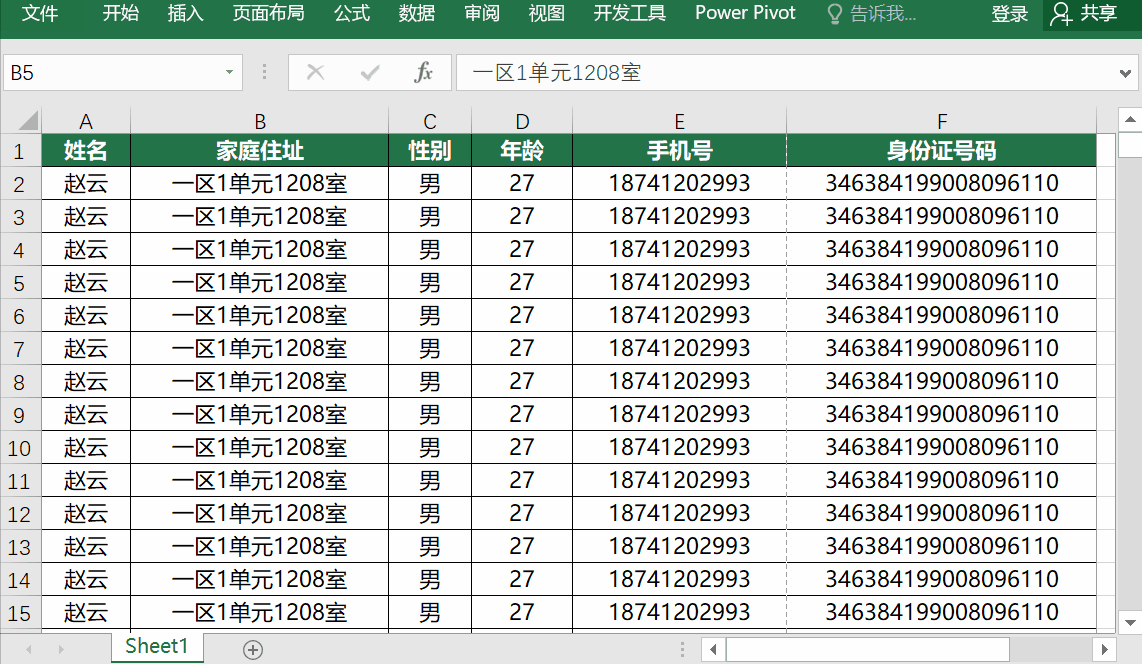Screen dimensions: 1142x664
Task: Switch to the 数据 ribbon tab
Action: [416, 14]
